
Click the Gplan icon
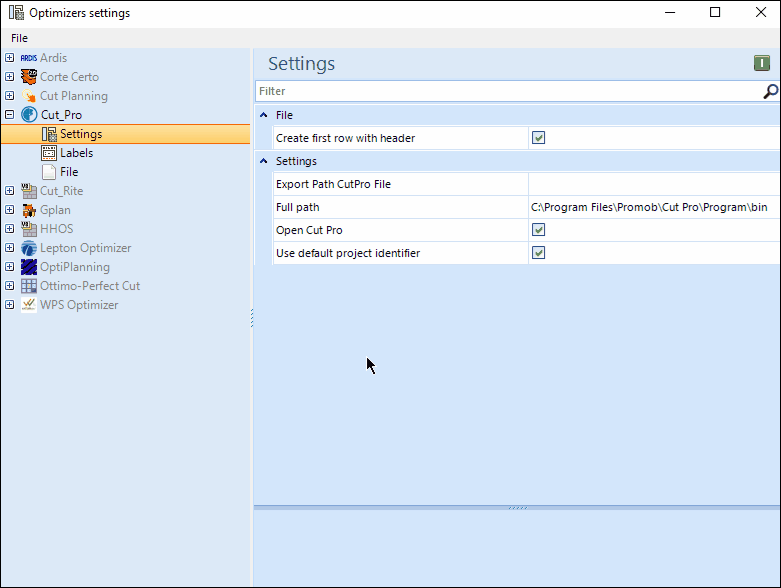coord(29,210)
